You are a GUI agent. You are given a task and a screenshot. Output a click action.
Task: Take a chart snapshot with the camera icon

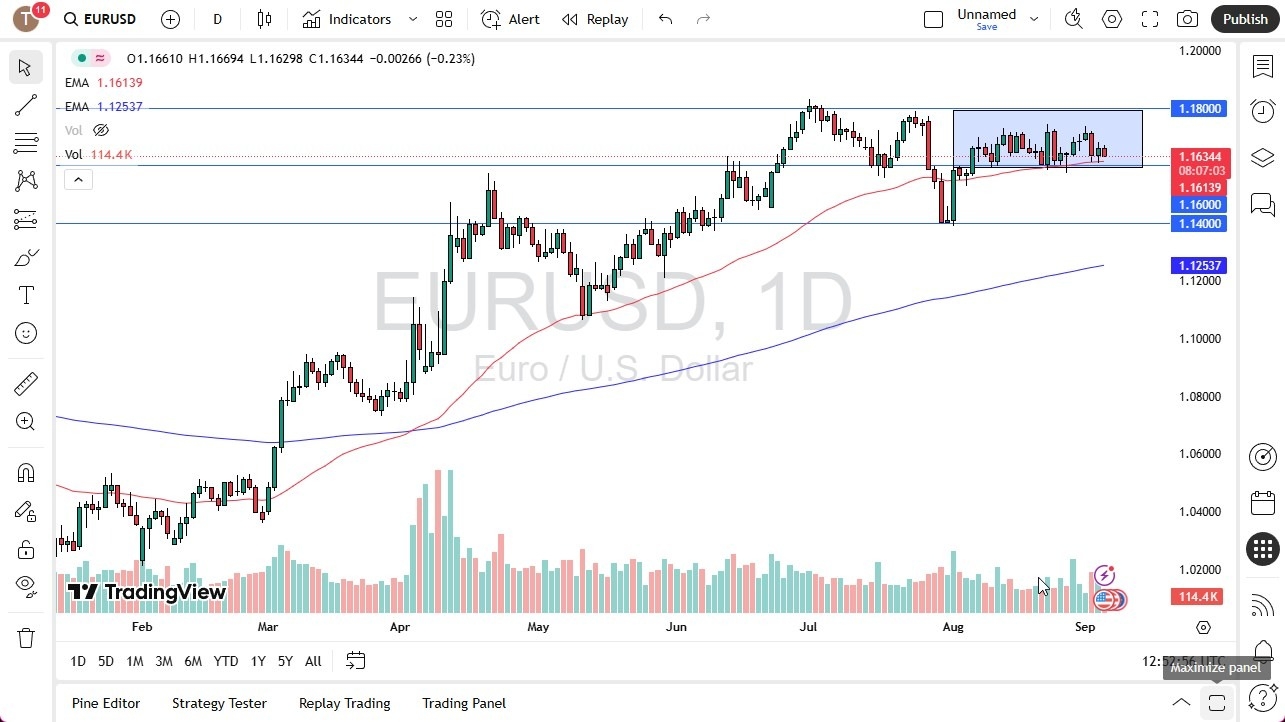point(1186,18)
